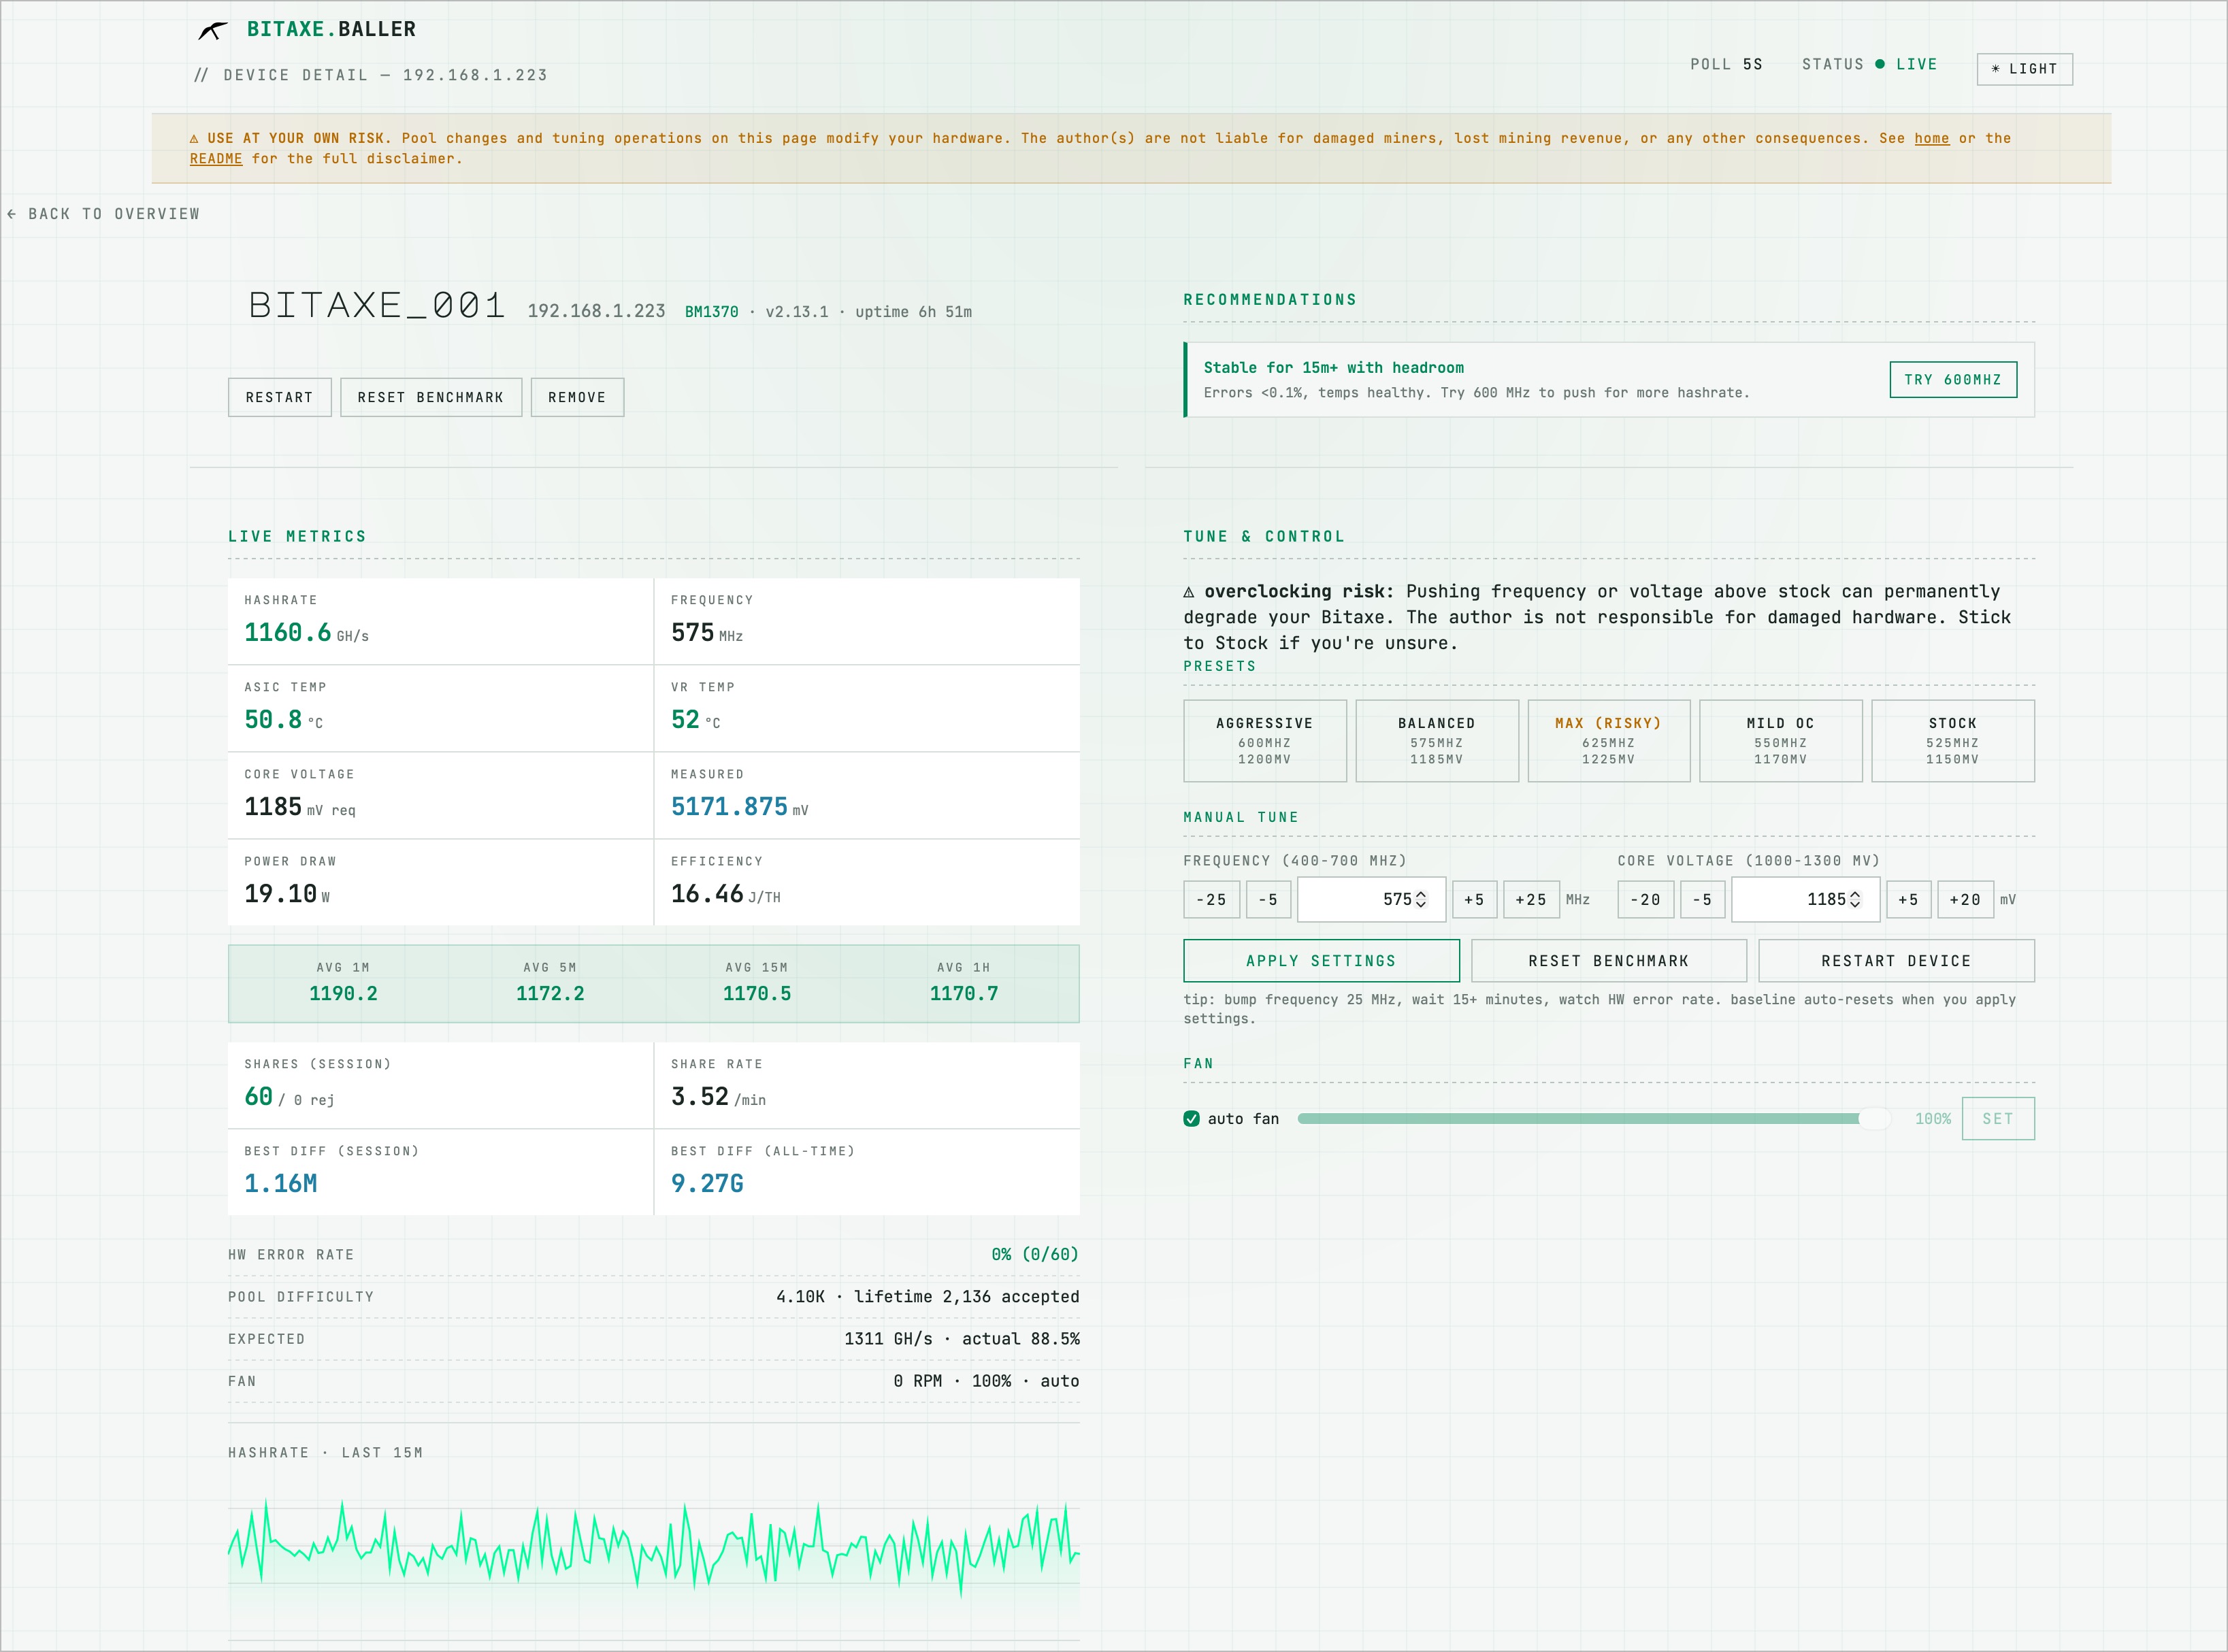Decrease core voltage by 5 mV
Screen dimensions: 2228x1652
(x=1702, y=899)
